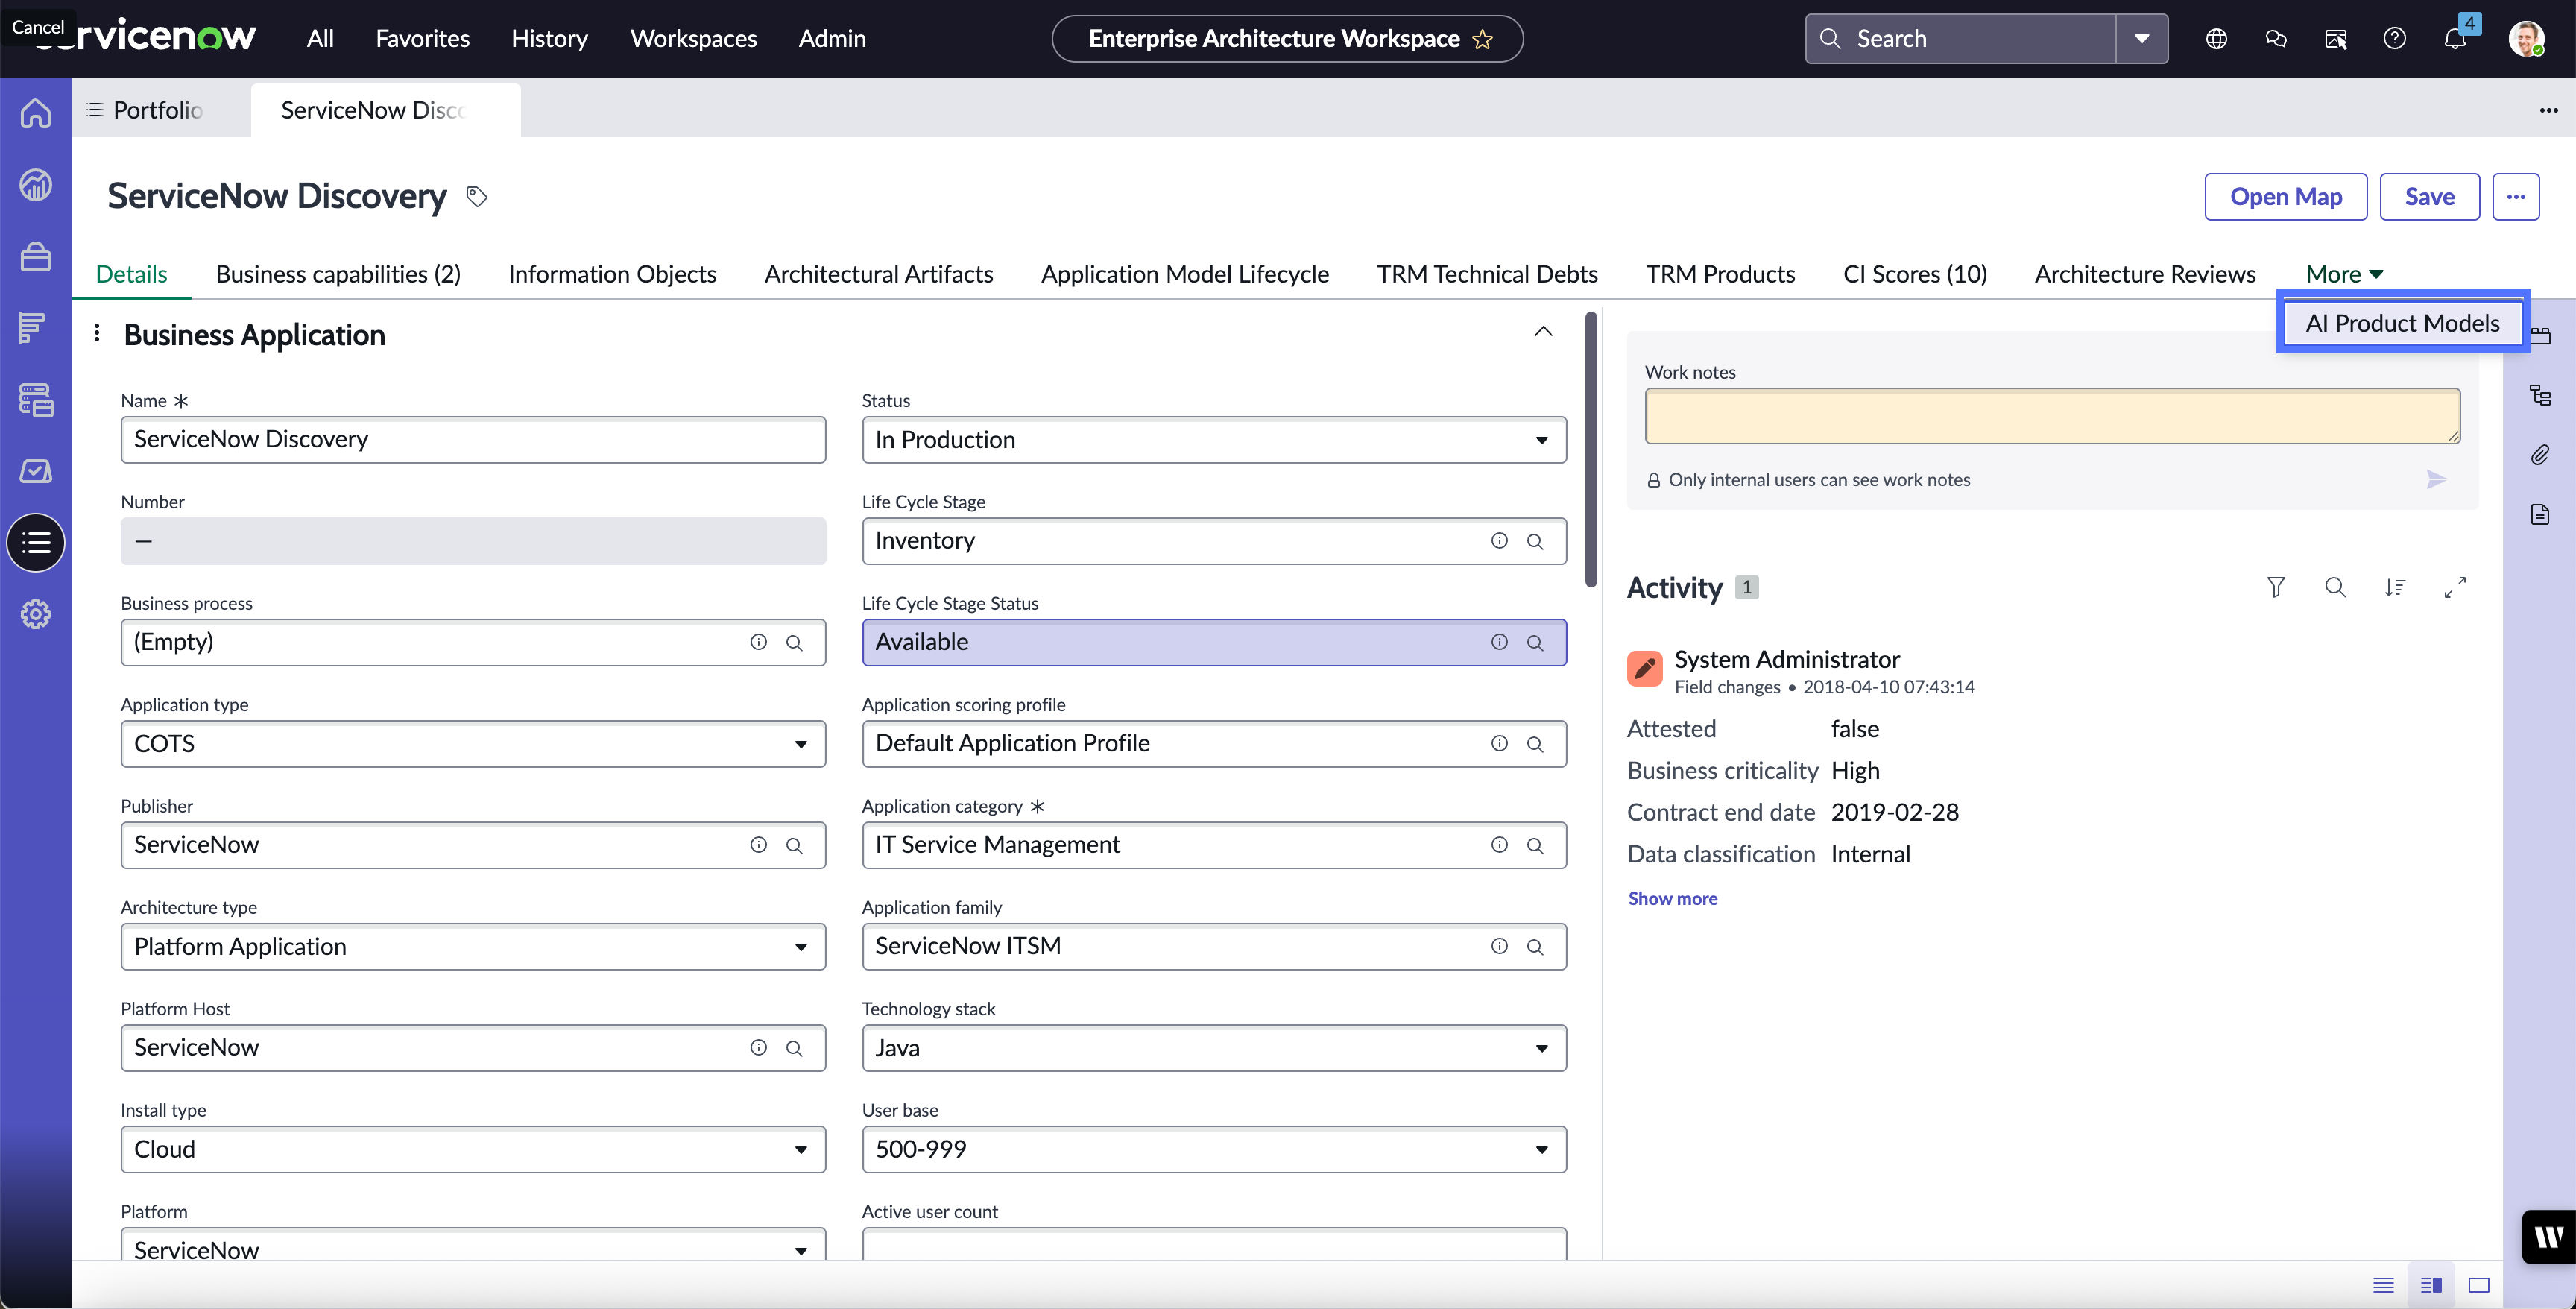Select the highlighted list icon in sidebar

36,543
